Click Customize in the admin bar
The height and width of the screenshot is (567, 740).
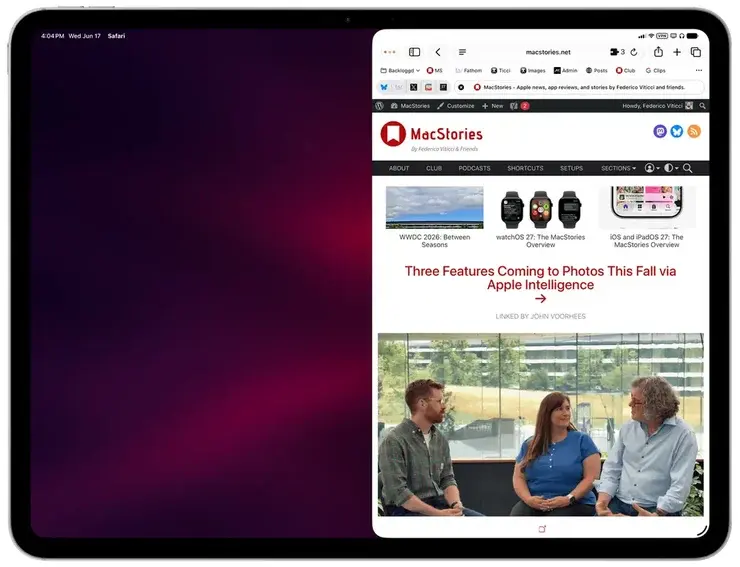pos(455,106)
